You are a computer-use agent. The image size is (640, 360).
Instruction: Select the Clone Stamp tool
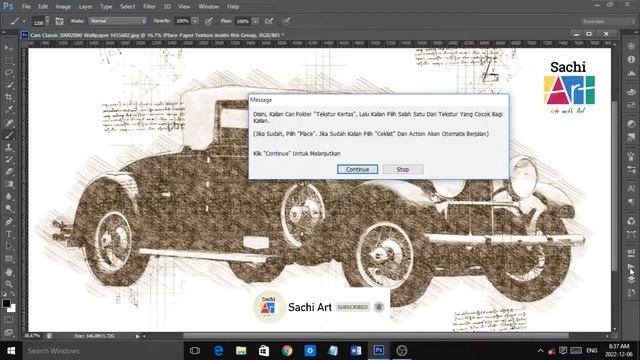(x=9, y=147)
